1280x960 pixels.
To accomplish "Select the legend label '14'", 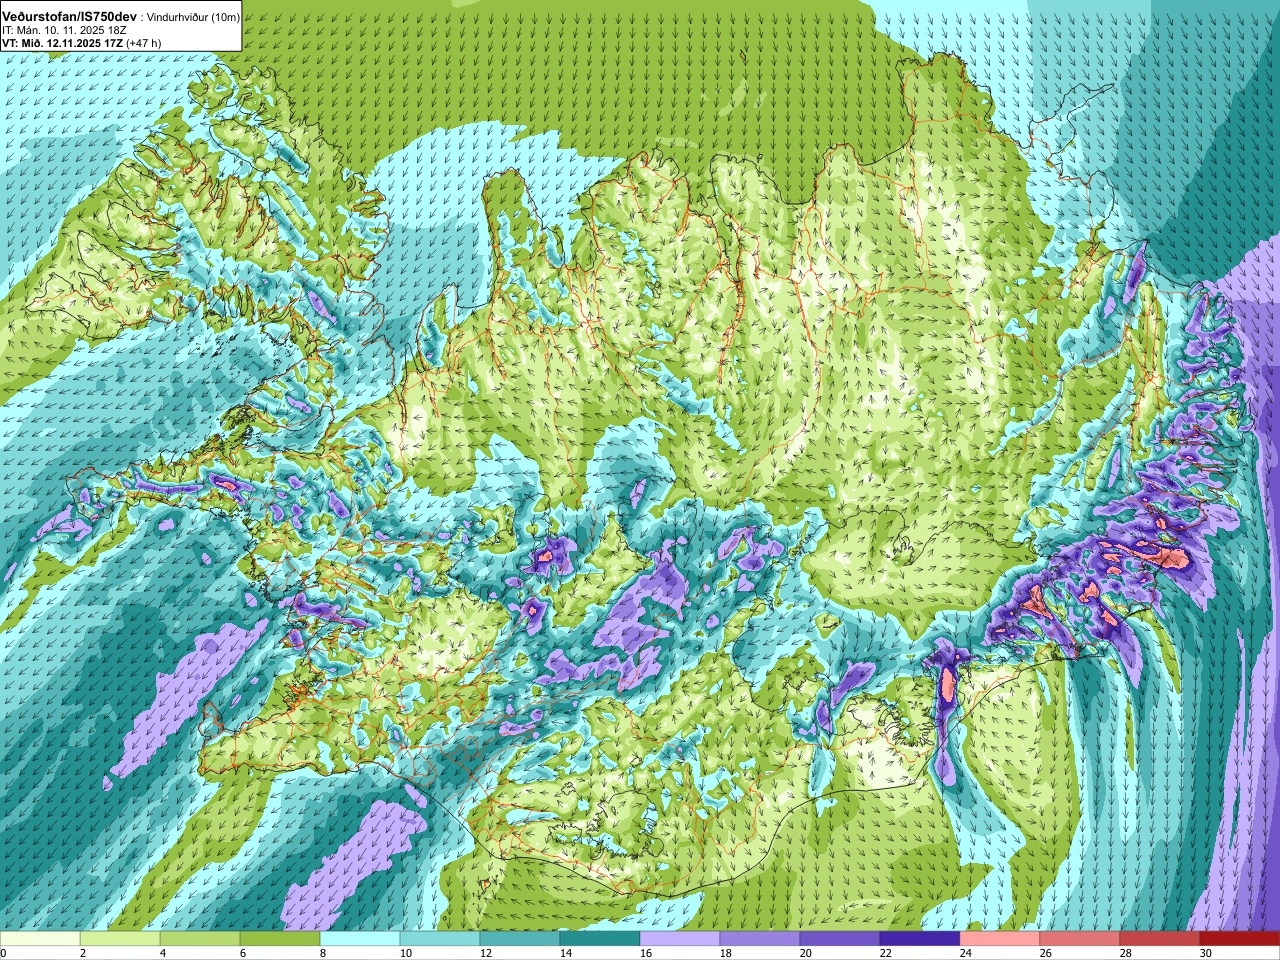I will point(565,953).
